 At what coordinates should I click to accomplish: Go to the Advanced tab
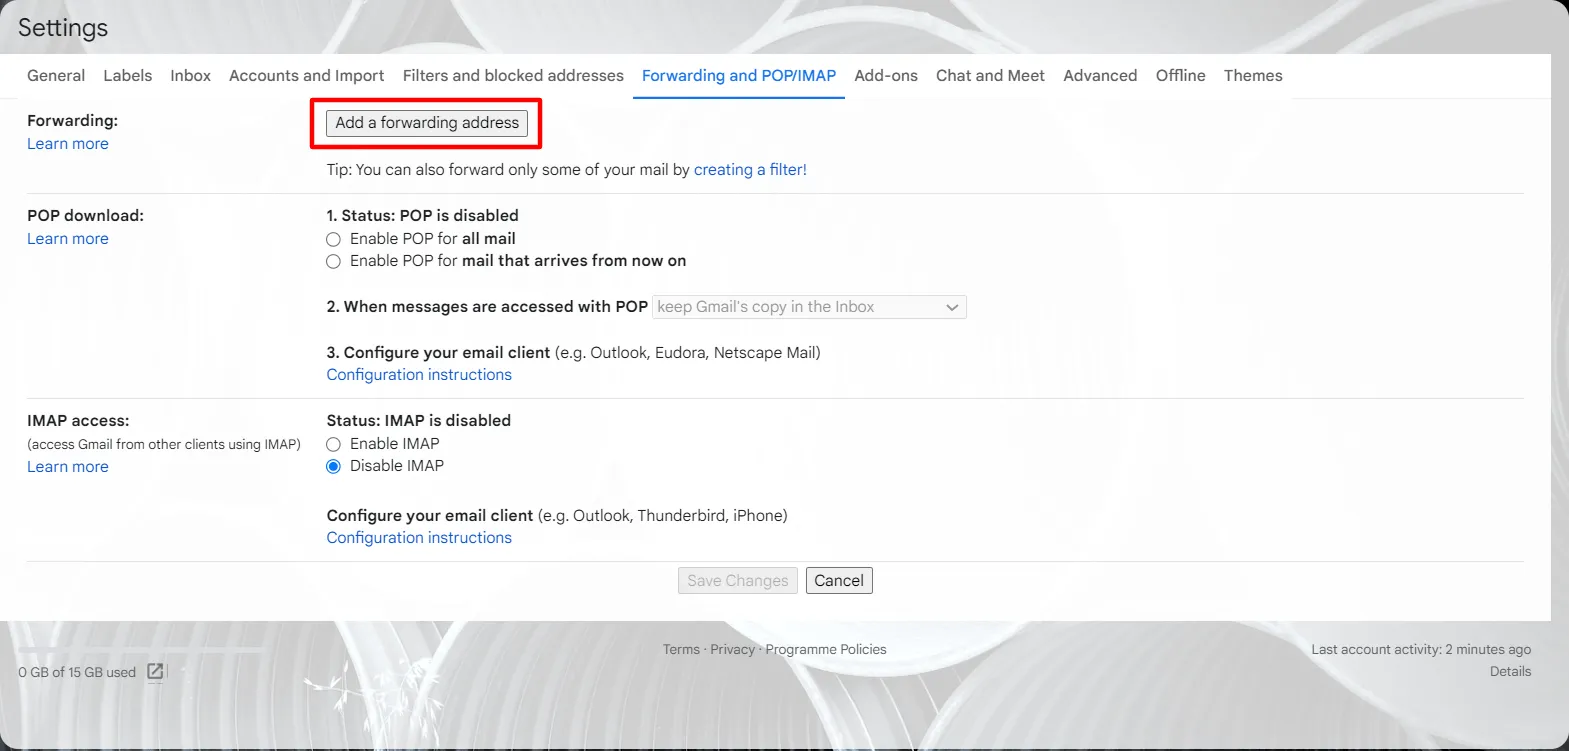point(1100,75)
